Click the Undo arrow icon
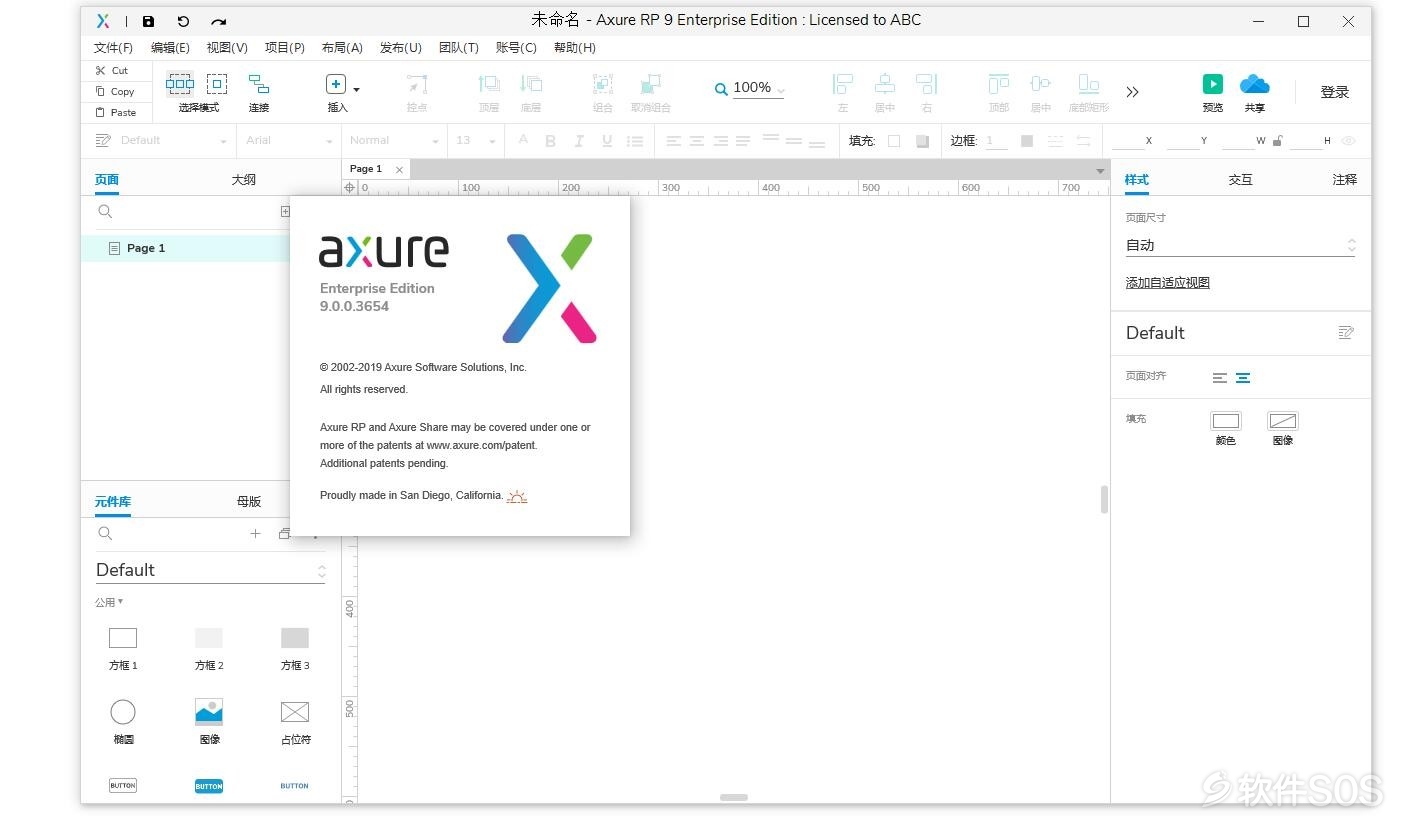The image size is (1403, 821). pos(183,21)
